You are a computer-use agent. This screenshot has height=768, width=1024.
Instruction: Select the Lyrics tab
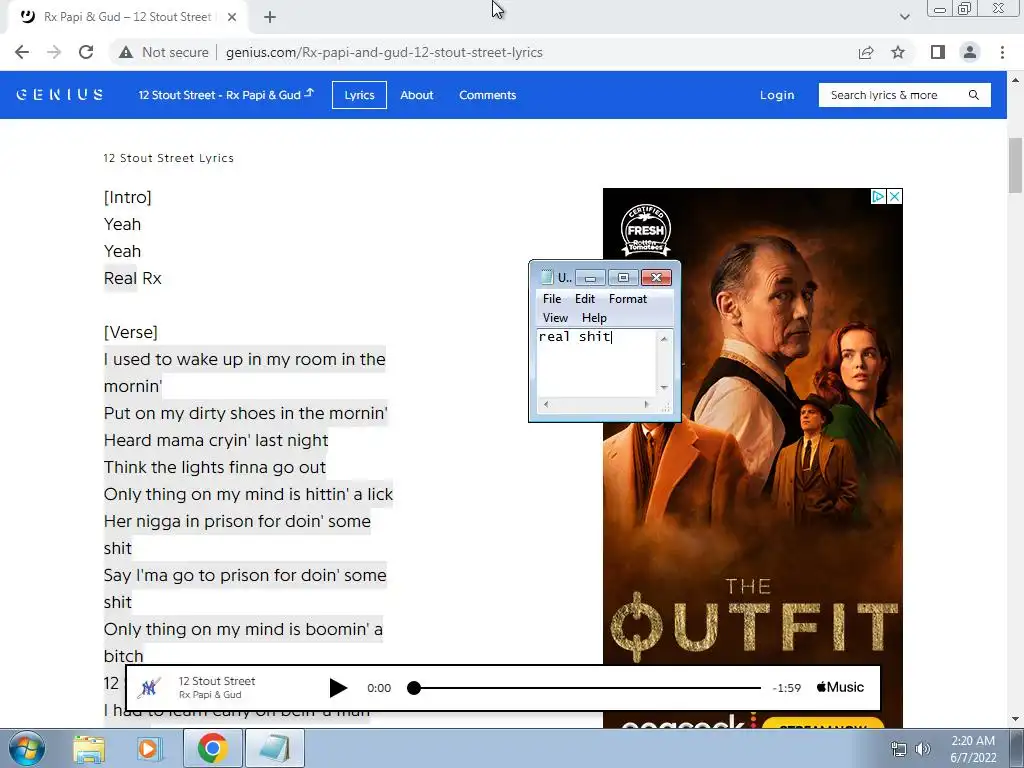click(359, 95)
